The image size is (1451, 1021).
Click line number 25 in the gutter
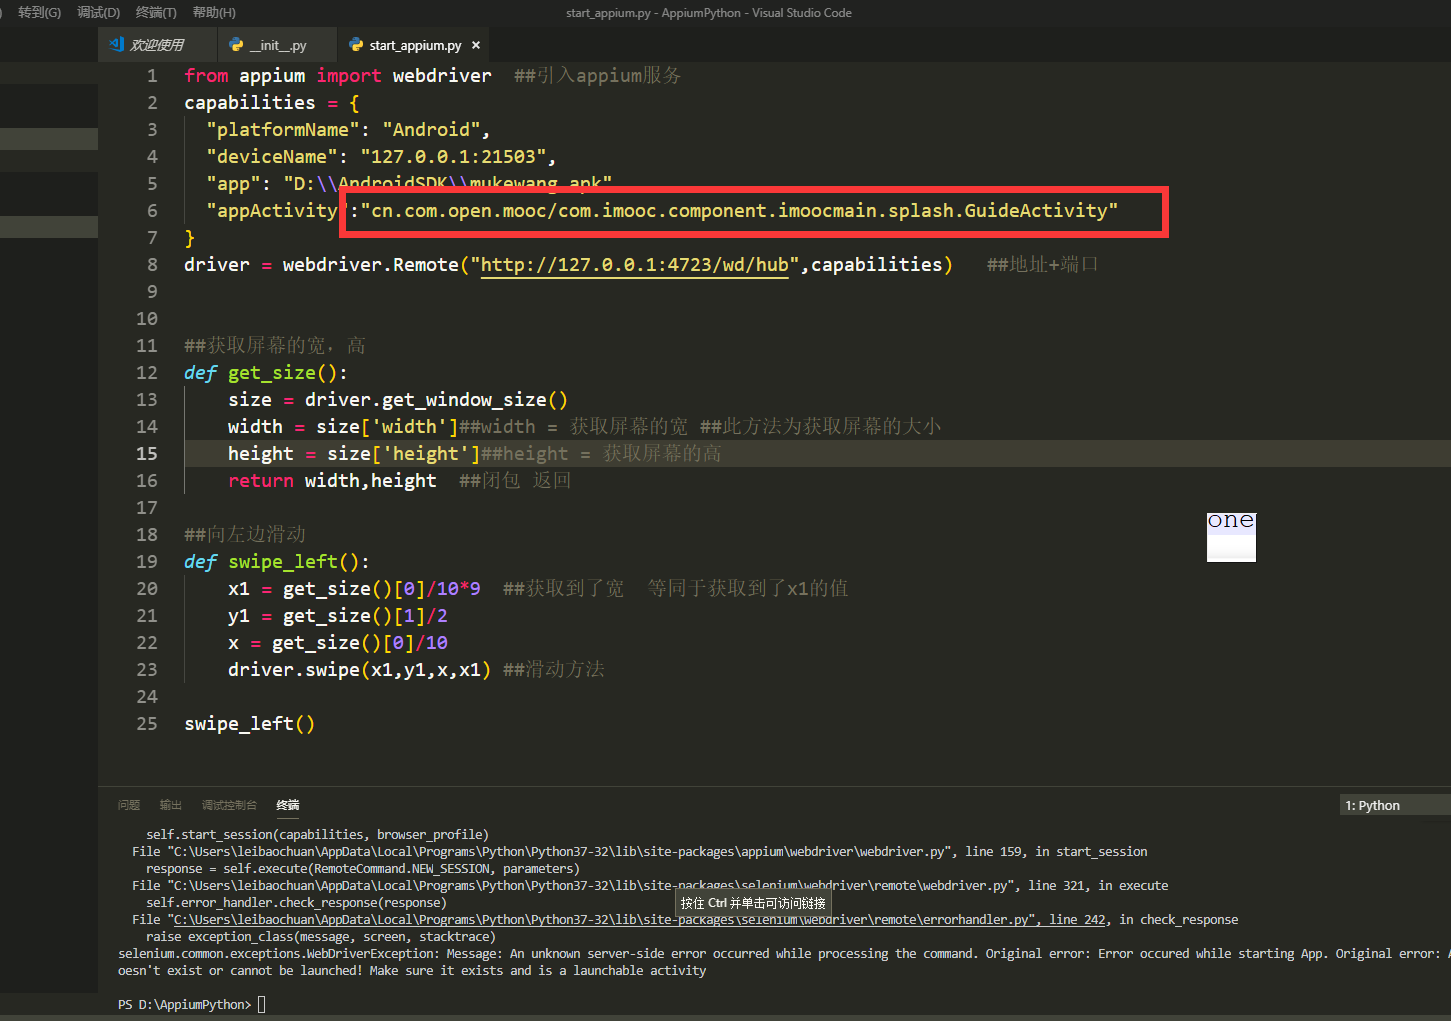coord(147,724)
